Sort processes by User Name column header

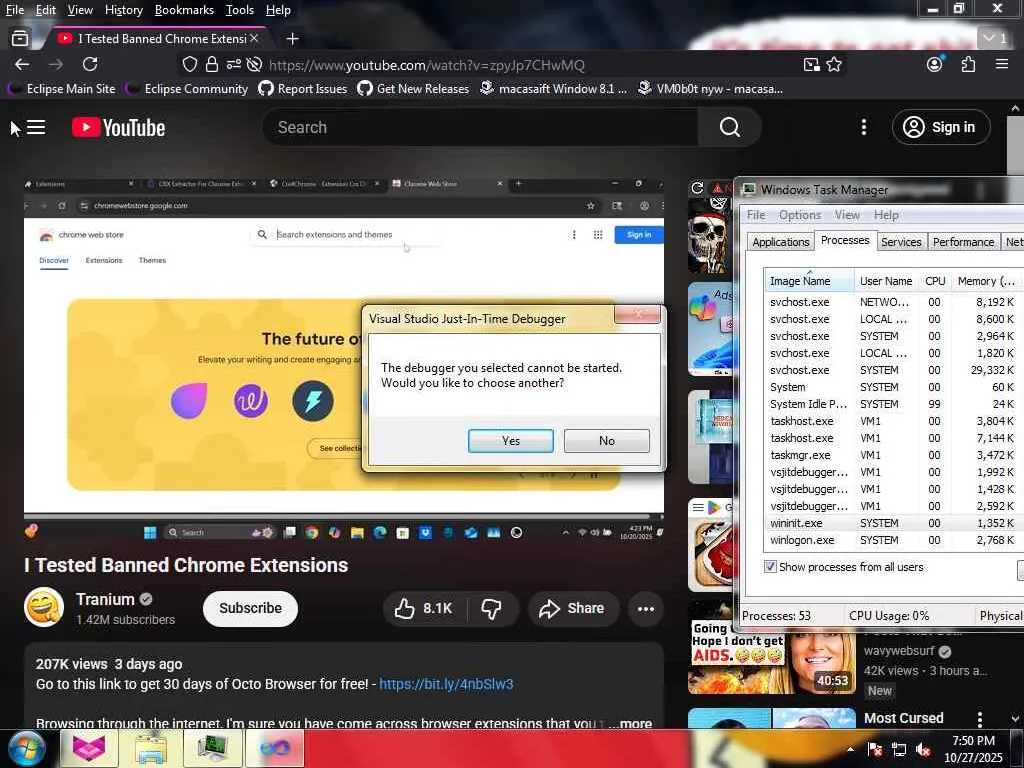coord(886,281)
